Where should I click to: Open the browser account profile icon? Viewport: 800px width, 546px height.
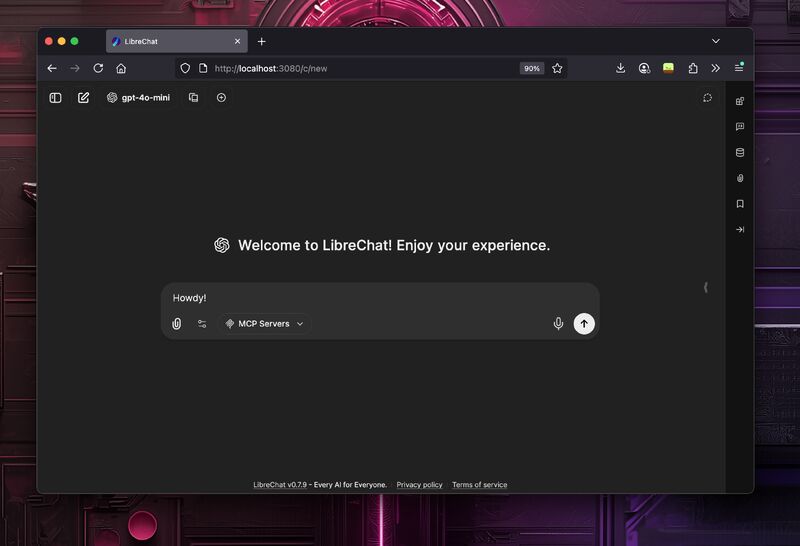coord(644,68)
